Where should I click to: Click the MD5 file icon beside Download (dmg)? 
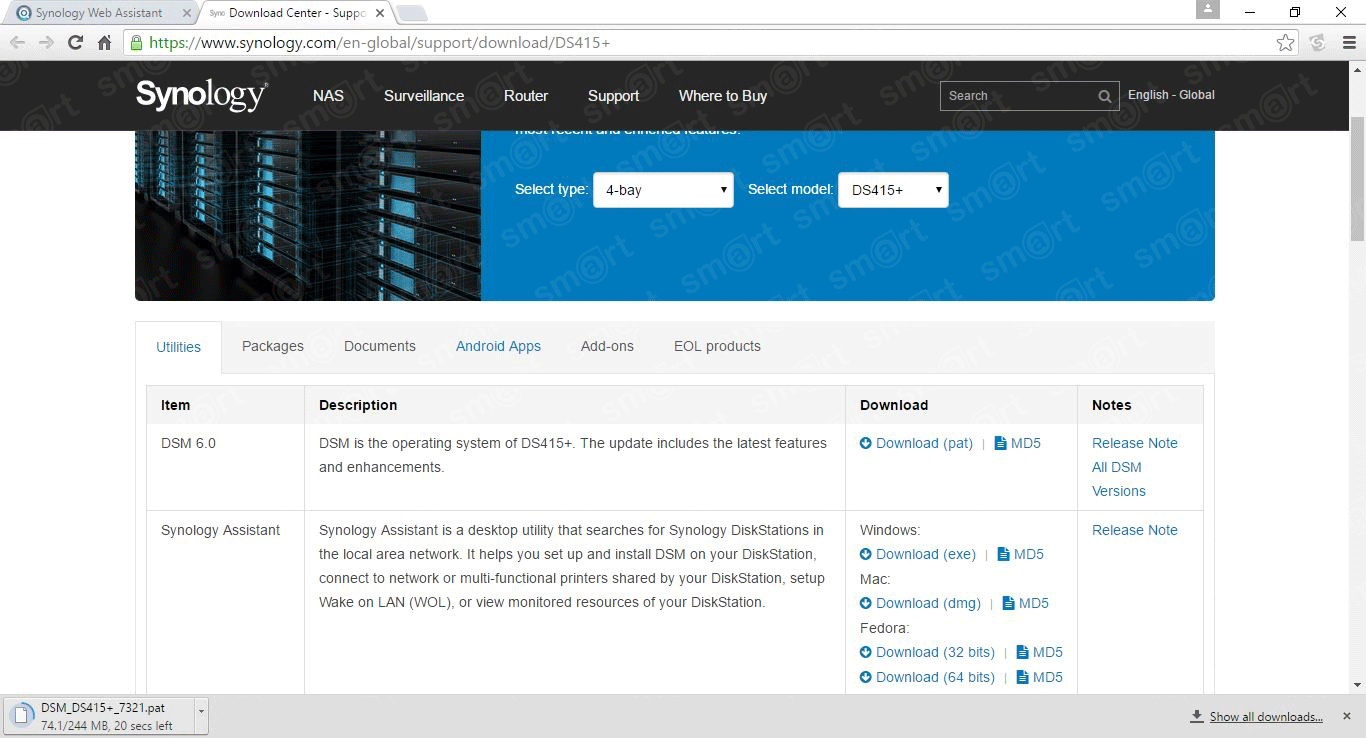(1008, 603)
